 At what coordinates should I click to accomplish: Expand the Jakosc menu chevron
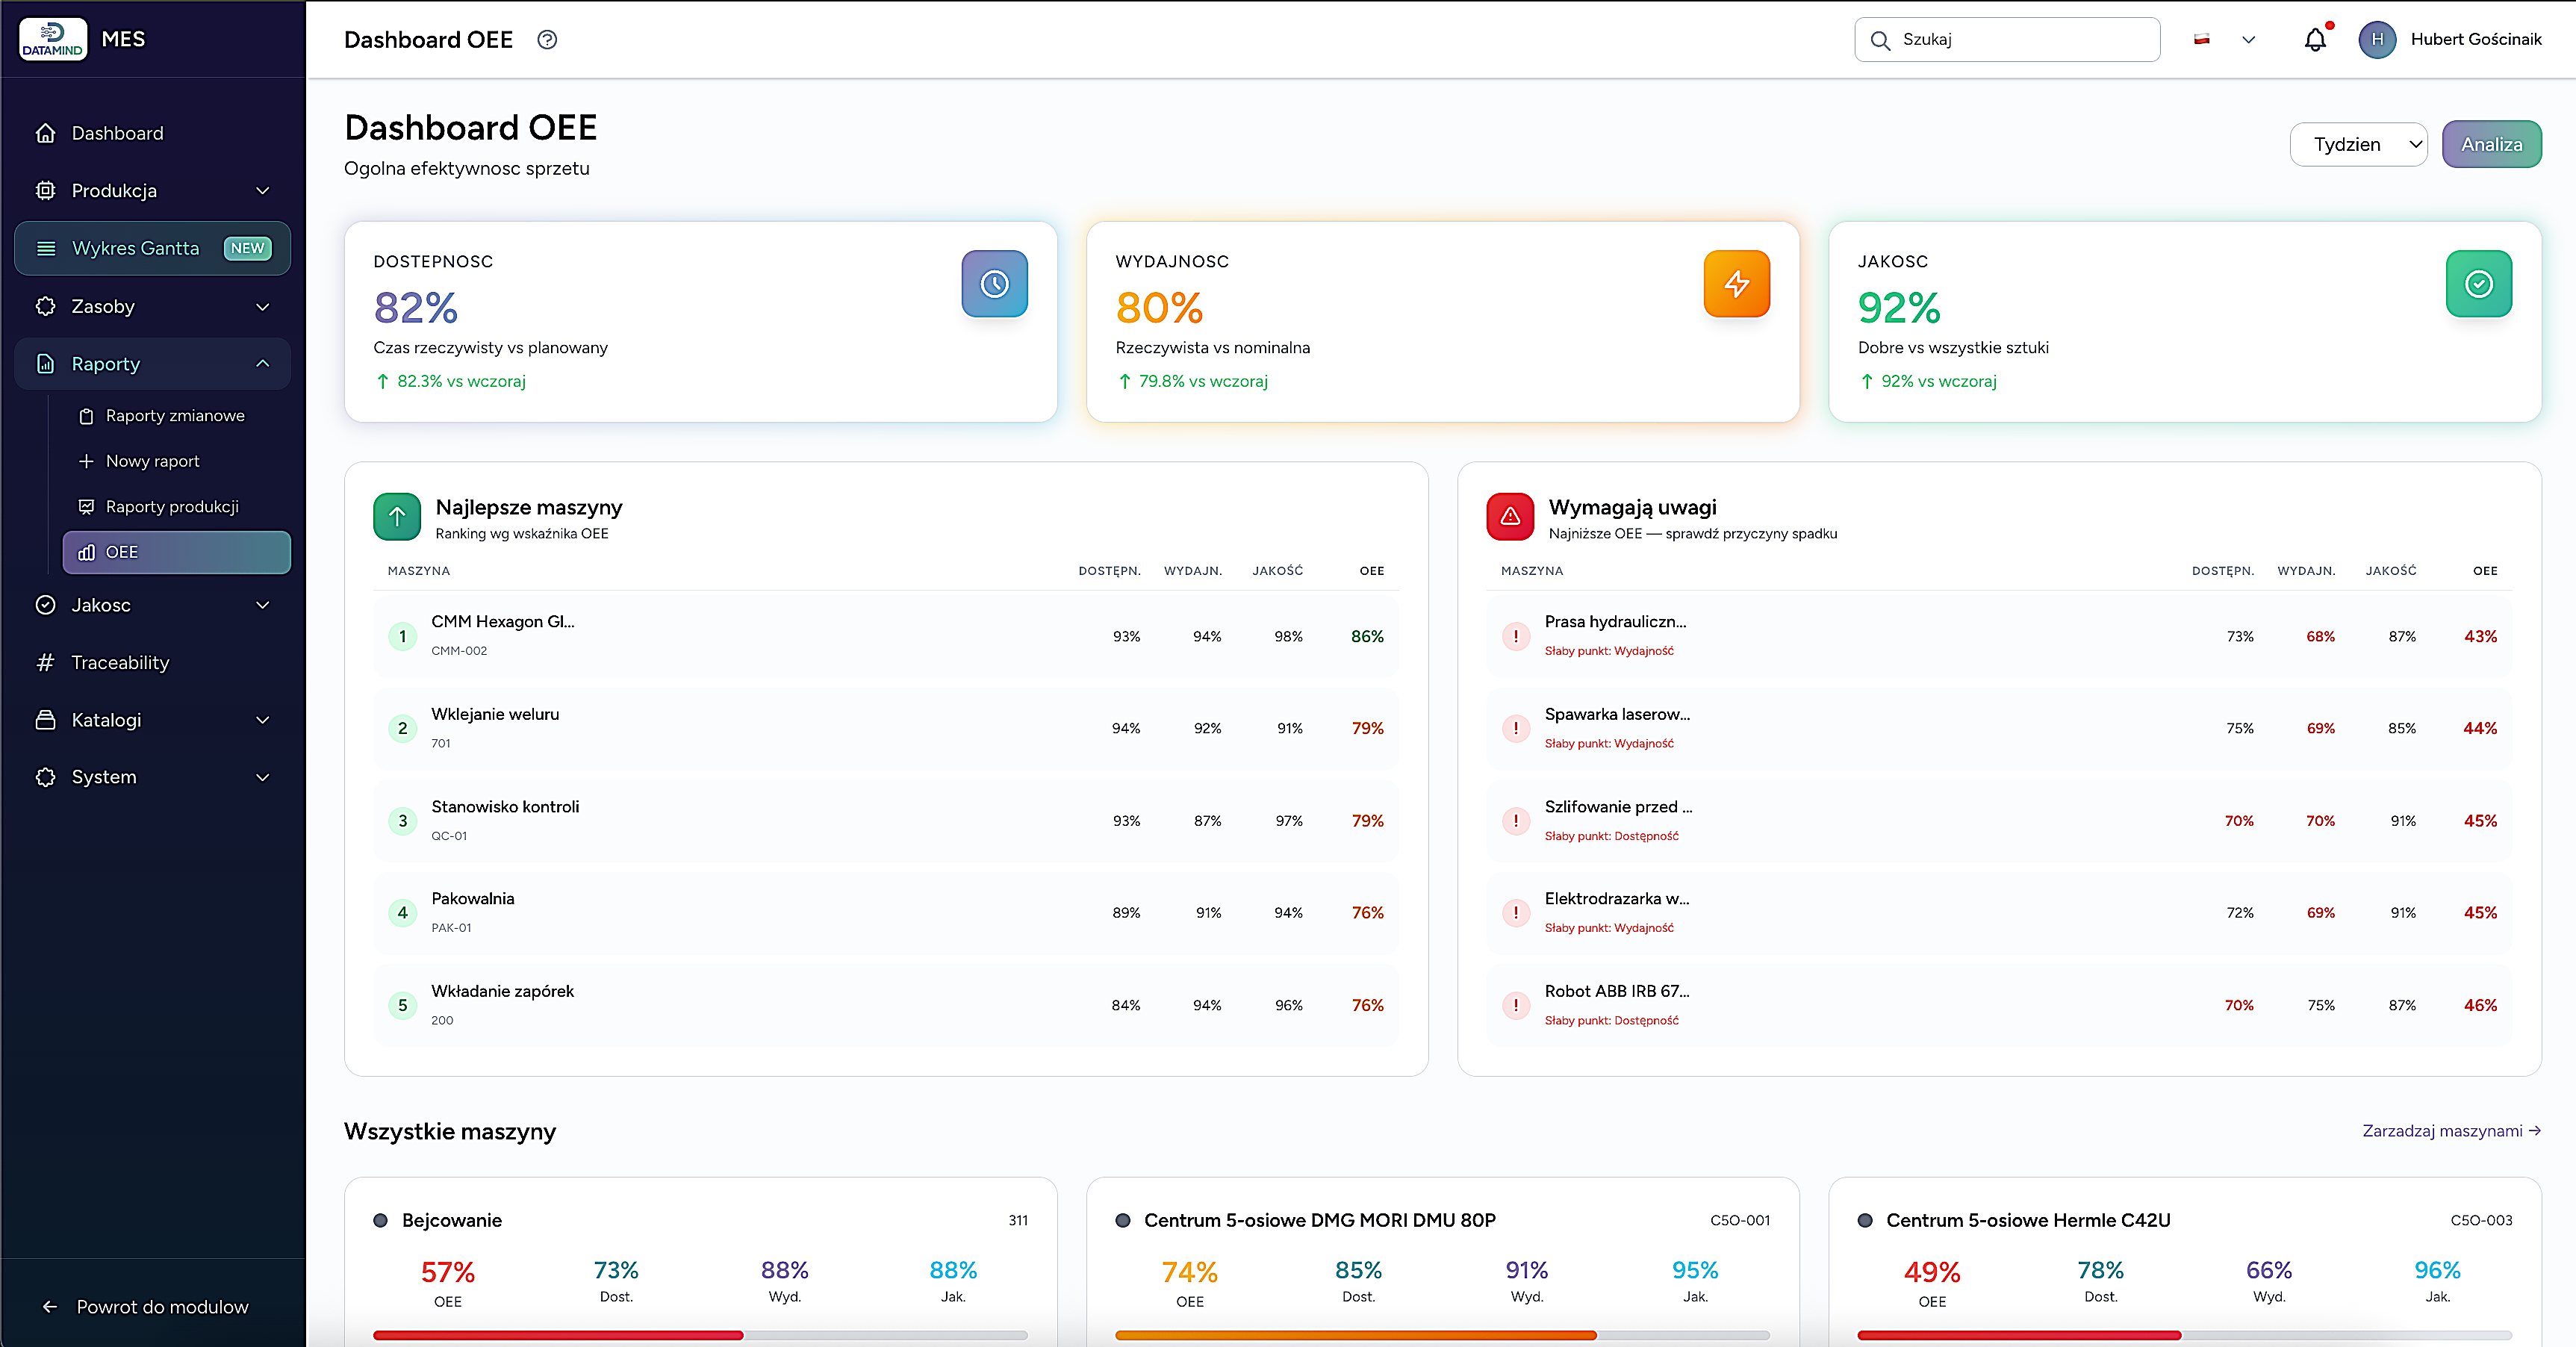coord(263,605)
